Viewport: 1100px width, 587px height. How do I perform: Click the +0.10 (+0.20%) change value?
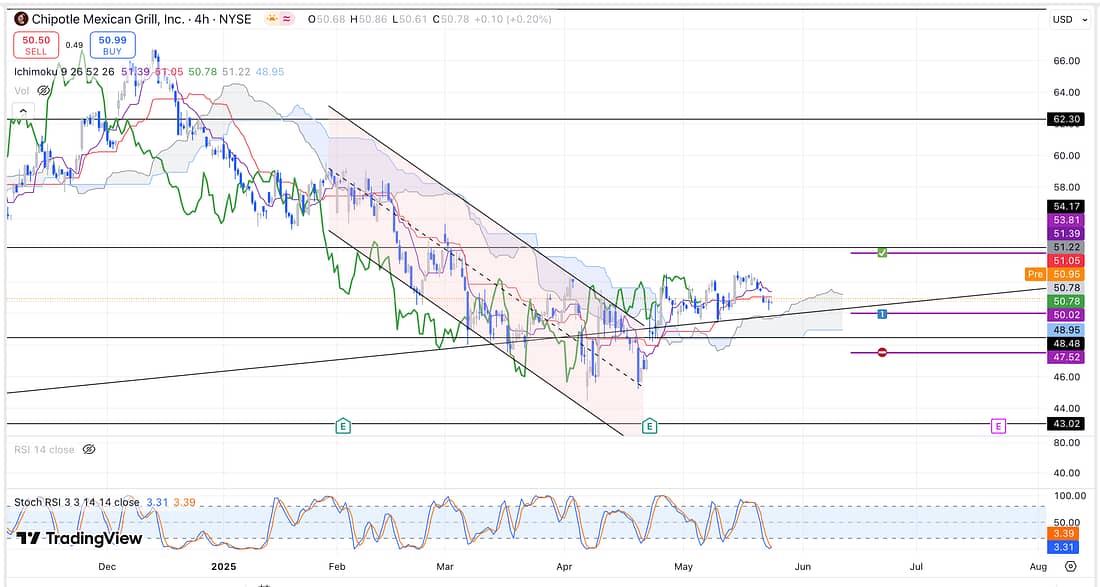pyautogui.click(x=513, y=19)
